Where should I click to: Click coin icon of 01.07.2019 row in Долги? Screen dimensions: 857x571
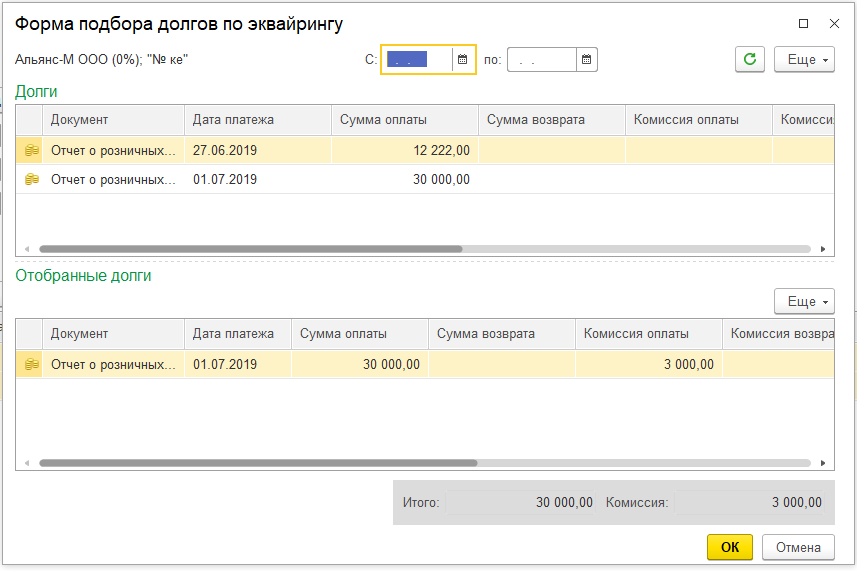coord(32,180)
